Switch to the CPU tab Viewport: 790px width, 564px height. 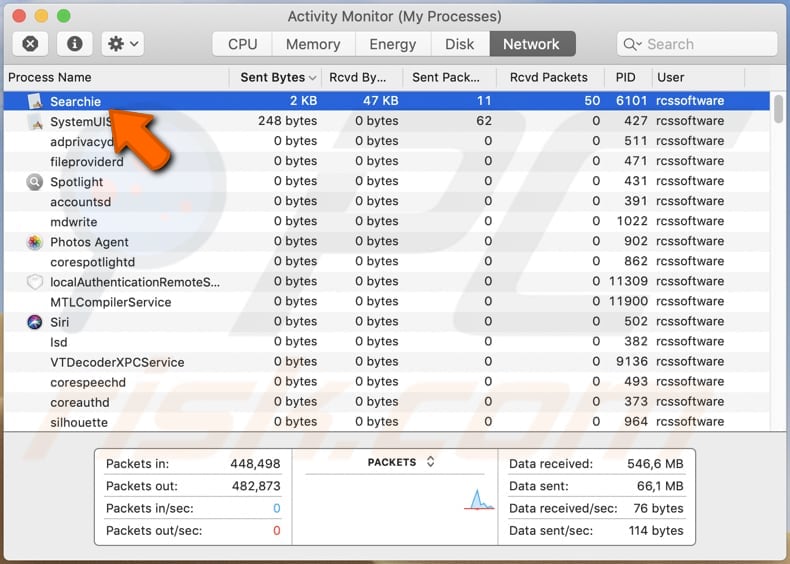click(242, 44)
